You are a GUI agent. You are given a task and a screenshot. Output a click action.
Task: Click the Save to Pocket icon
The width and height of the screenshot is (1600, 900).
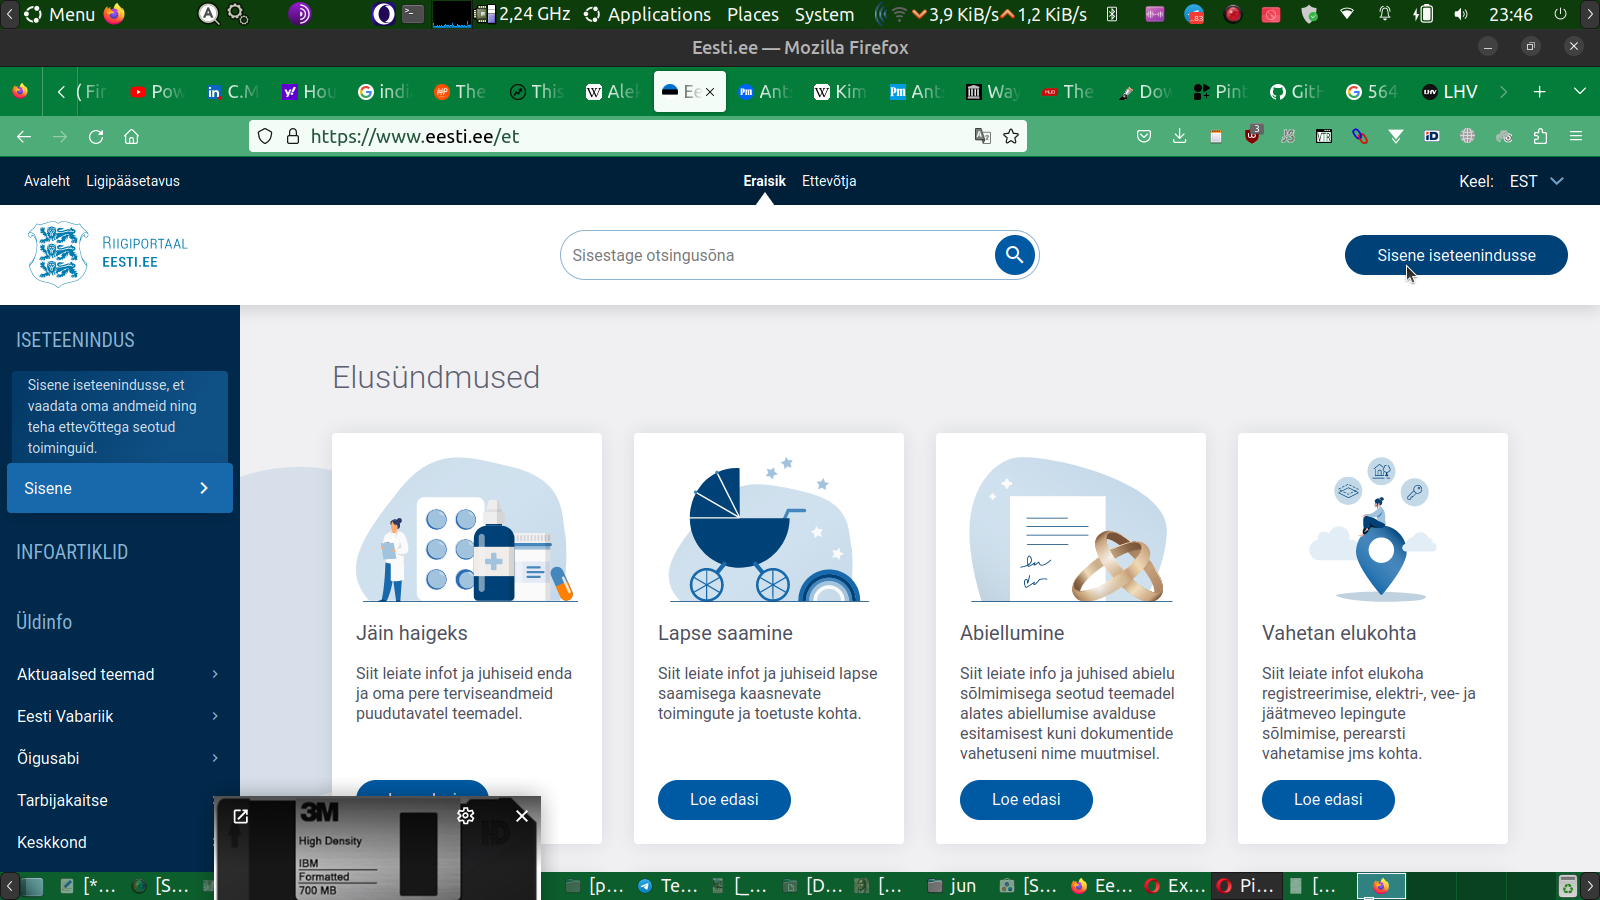1144,136
